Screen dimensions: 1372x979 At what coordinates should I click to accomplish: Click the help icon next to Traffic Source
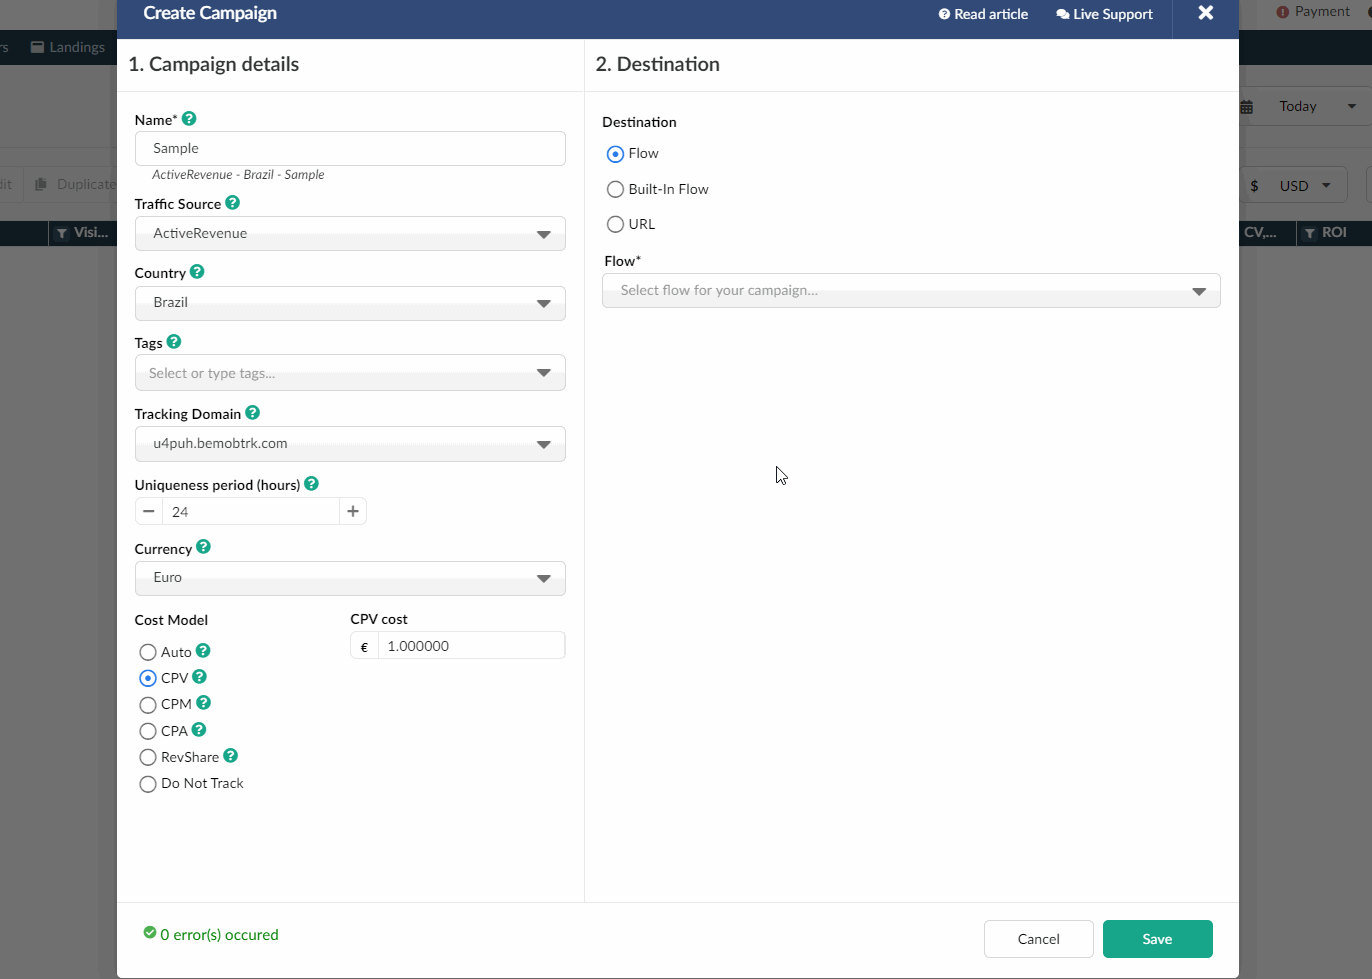[x=232, y=202]
